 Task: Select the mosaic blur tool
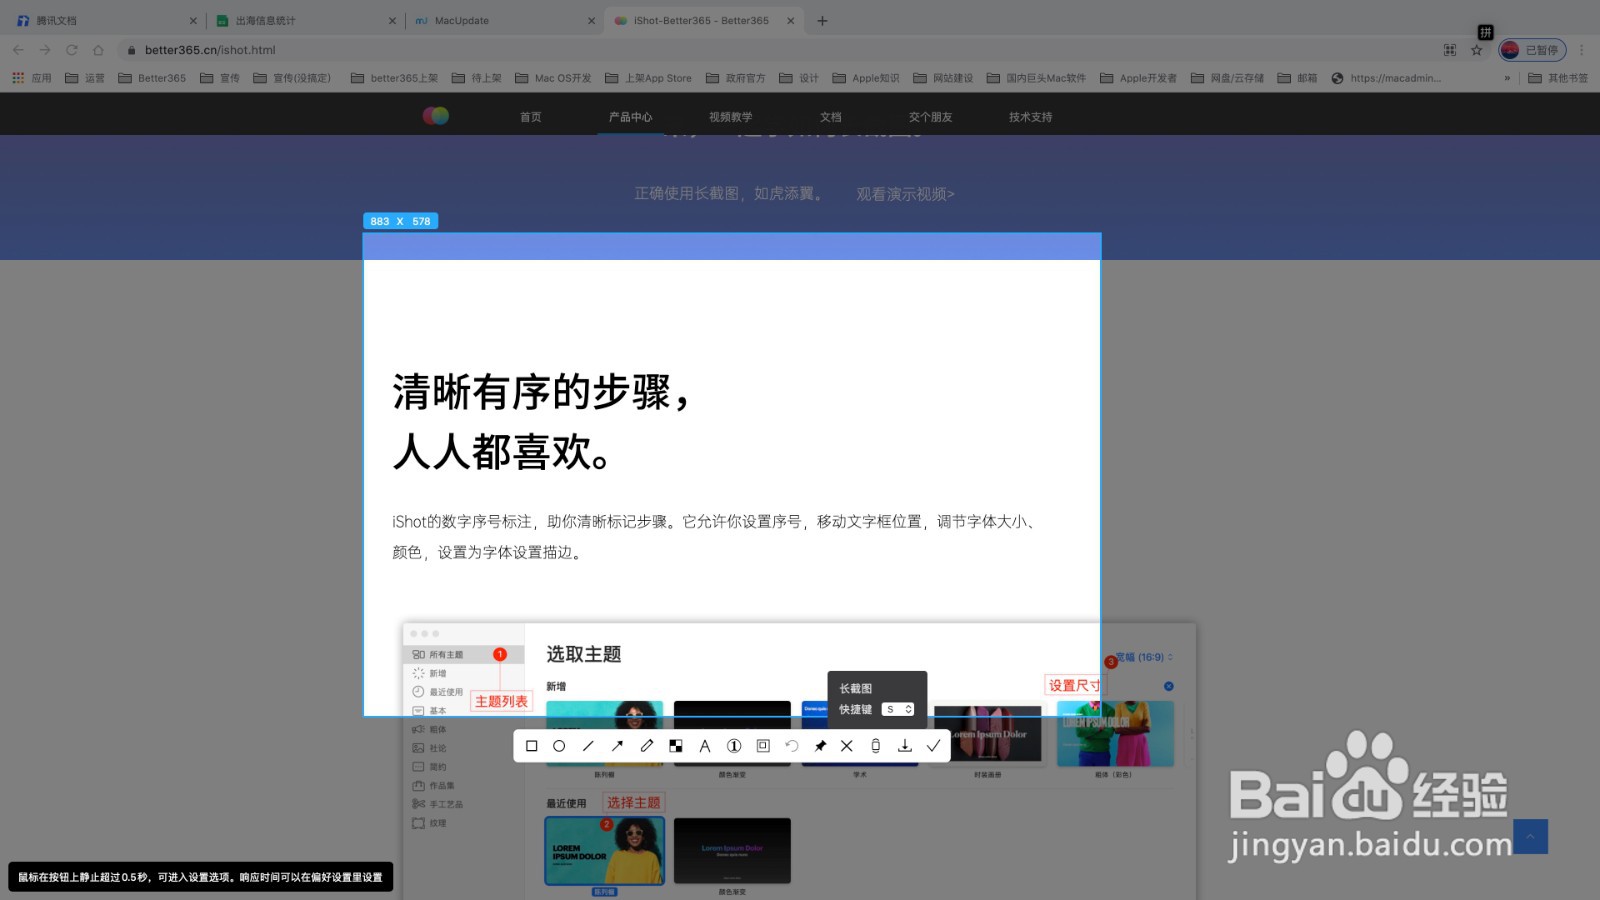pos(676,746)
